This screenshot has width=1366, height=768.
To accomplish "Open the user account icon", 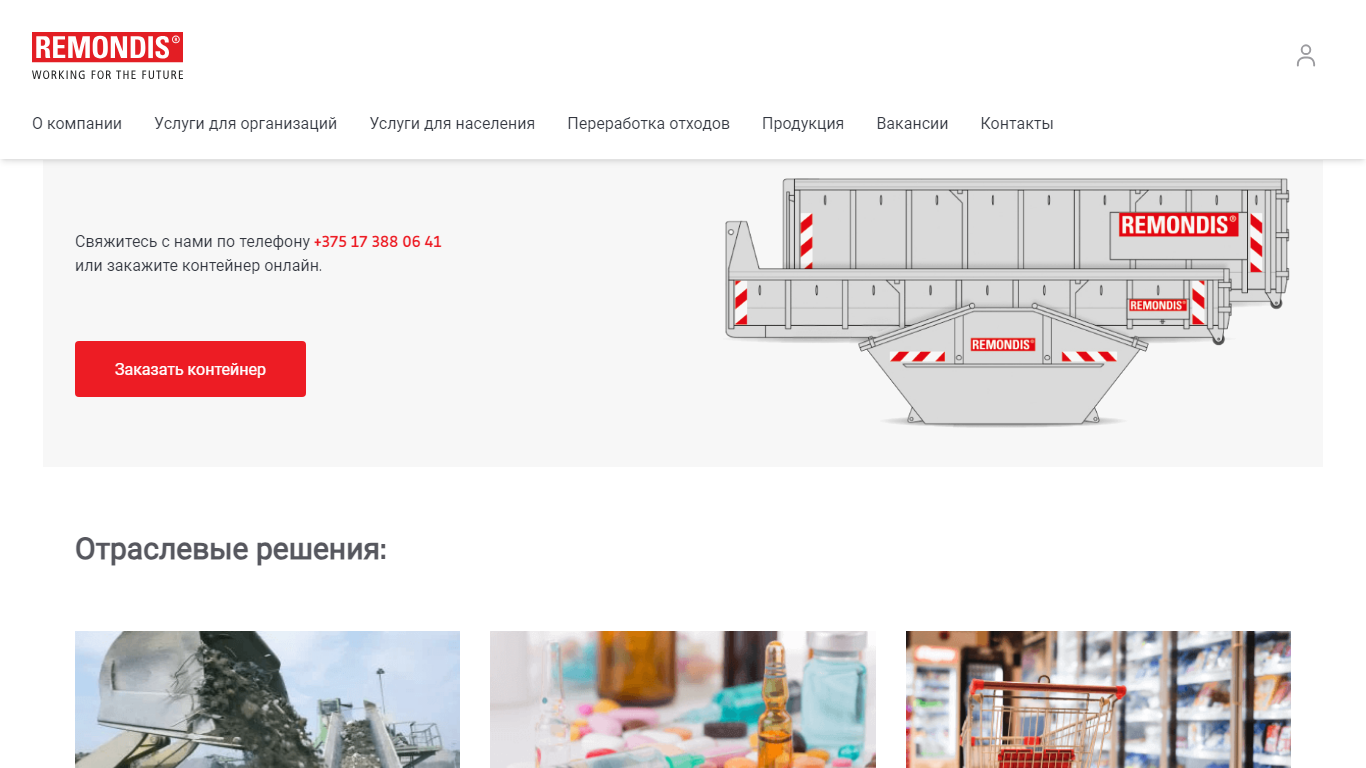I will (1306, 55).
